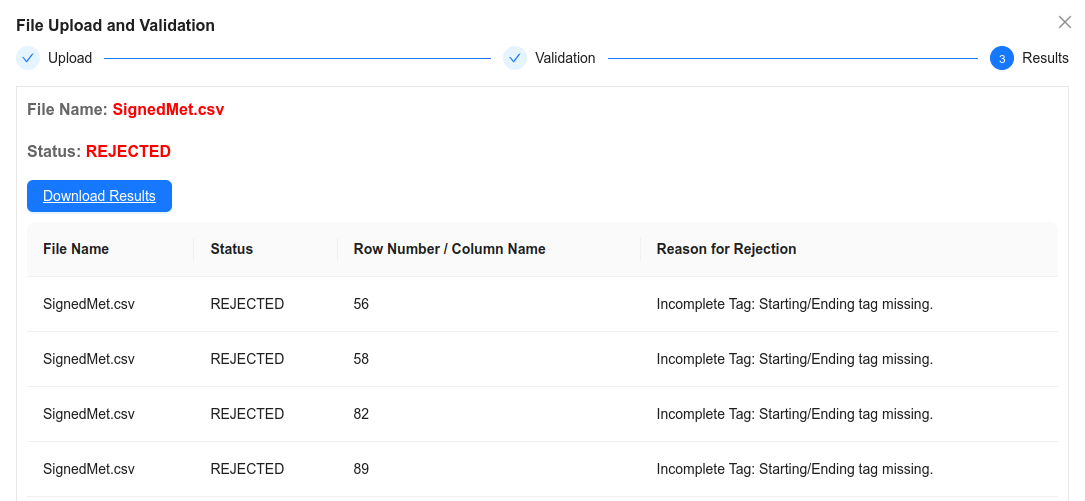The image size is (1085, 501).
Task: Select the row number 89 cell
Action: 361,469
